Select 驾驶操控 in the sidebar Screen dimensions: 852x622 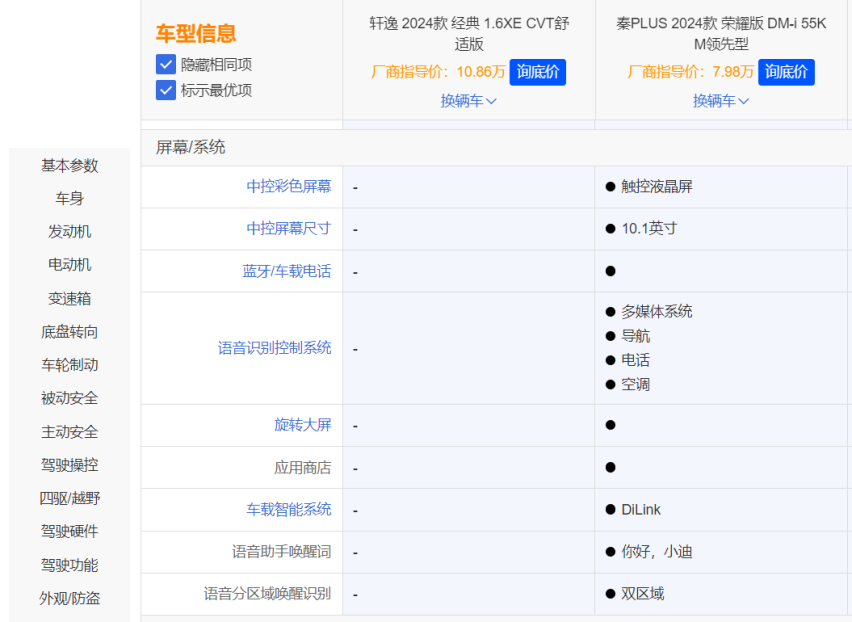click(70, 465)
